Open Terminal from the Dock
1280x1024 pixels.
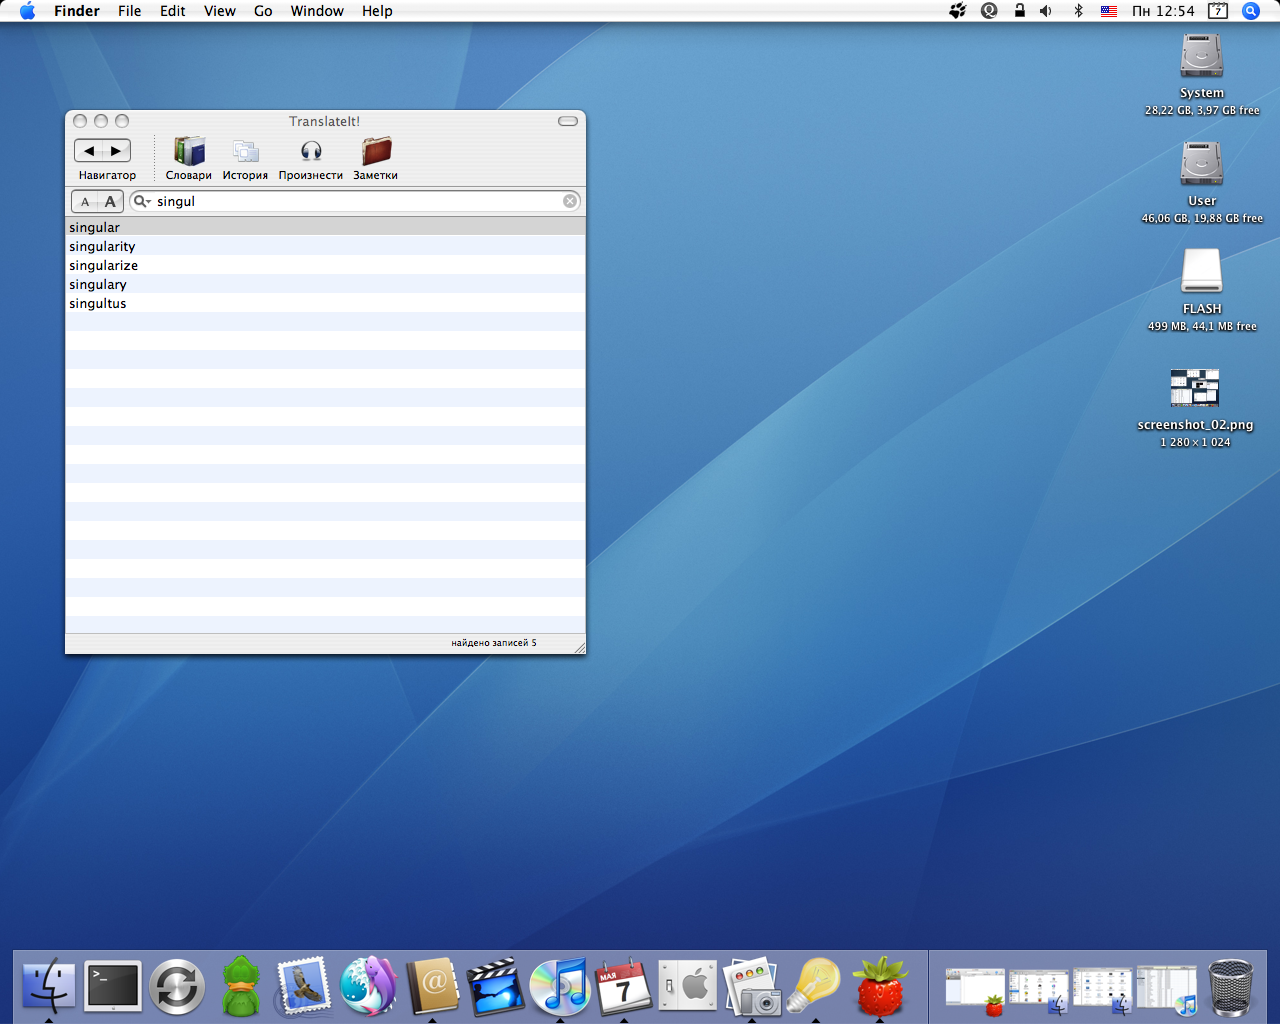coord(113,986)
